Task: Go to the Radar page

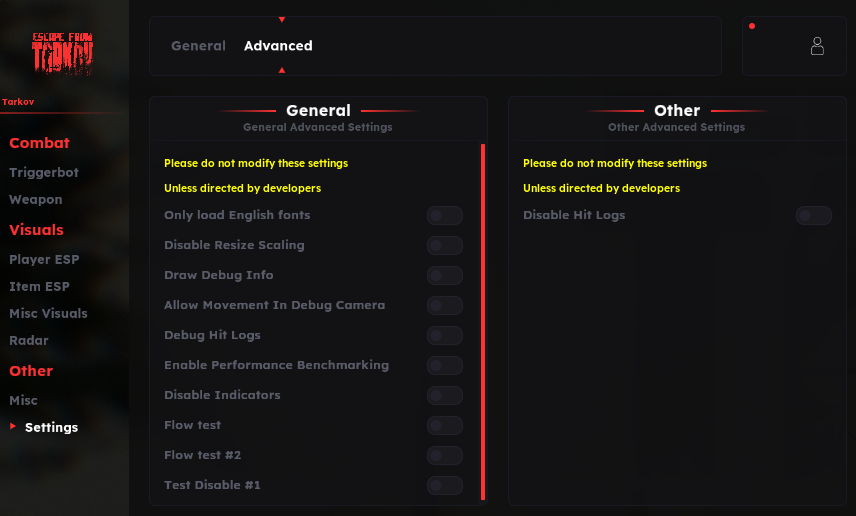Action: point(29,340)
